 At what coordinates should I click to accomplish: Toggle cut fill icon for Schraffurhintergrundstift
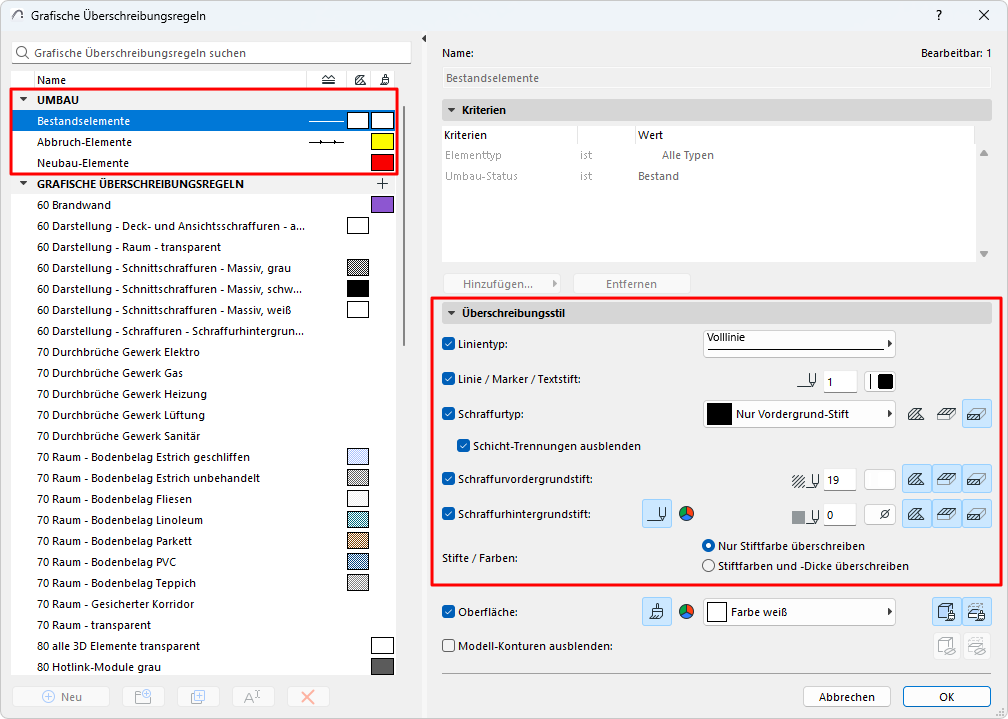916,514
